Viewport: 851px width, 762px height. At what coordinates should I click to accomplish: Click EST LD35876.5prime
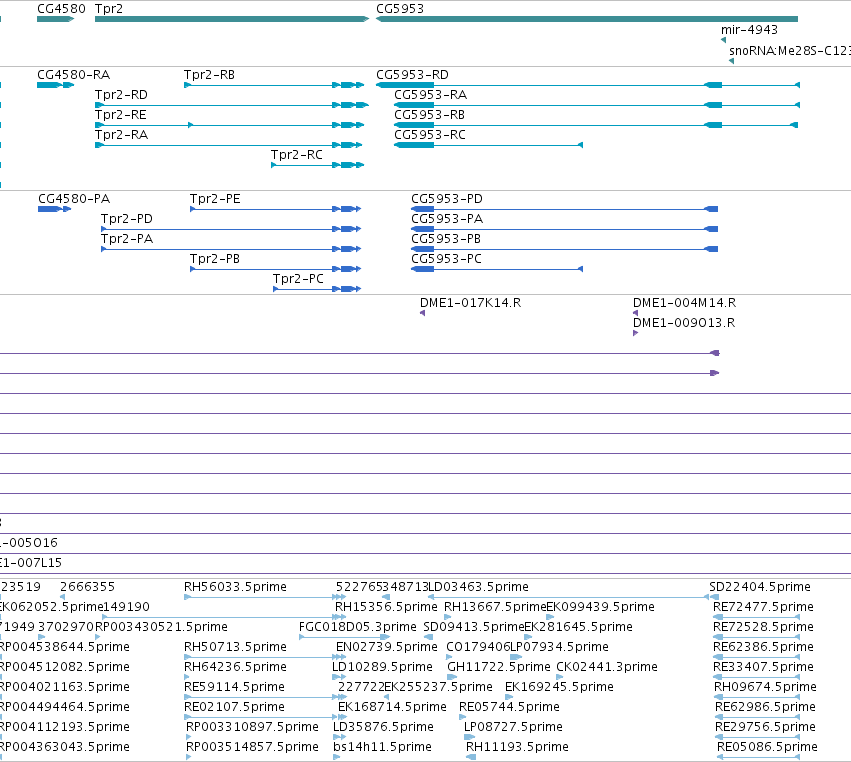(x=383, y=727)
